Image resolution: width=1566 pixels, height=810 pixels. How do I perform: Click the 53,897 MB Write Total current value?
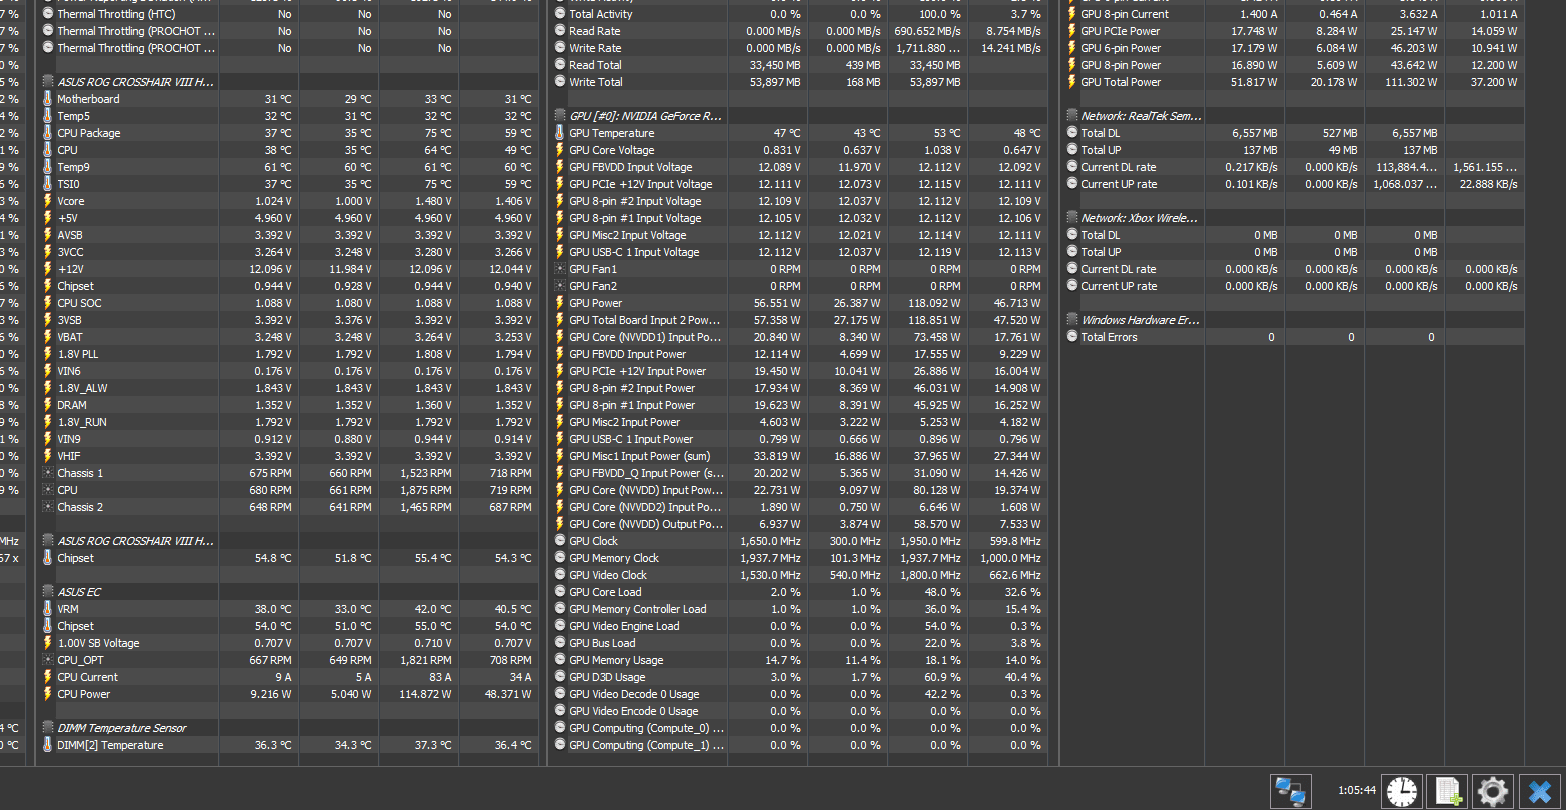776,82
